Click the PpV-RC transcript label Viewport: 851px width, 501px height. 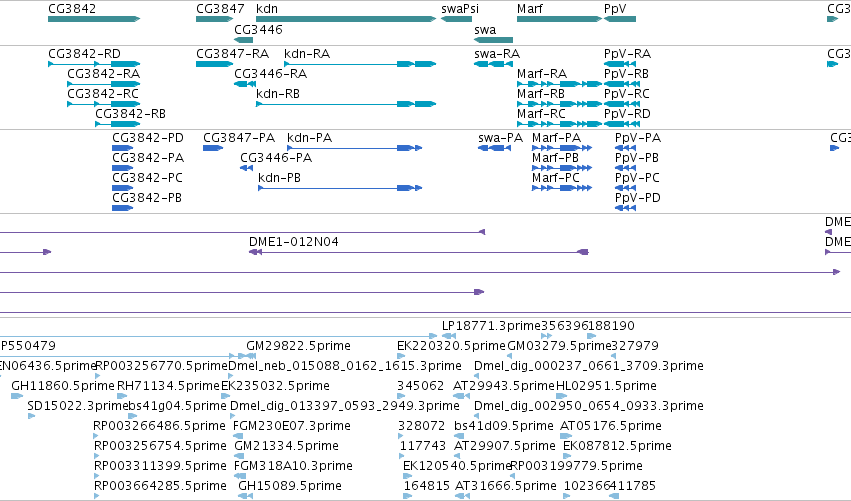click(627, 93)
